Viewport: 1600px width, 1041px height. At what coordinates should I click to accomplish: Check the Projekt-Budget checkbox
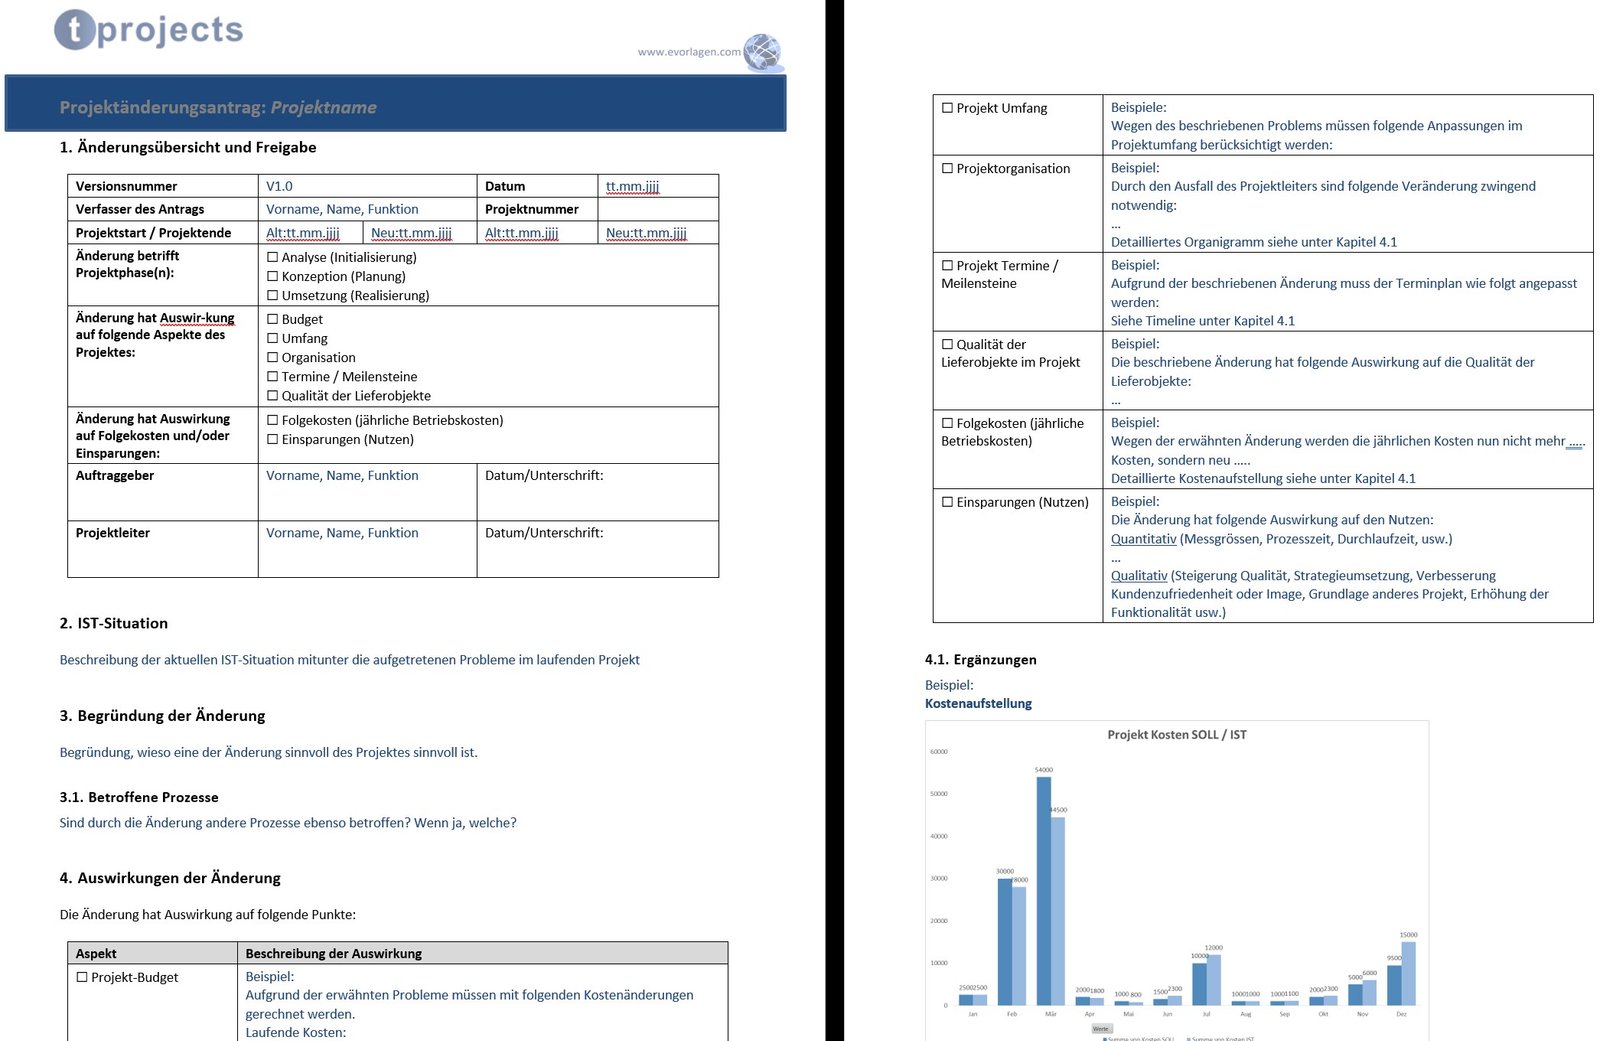coord(82,977)
